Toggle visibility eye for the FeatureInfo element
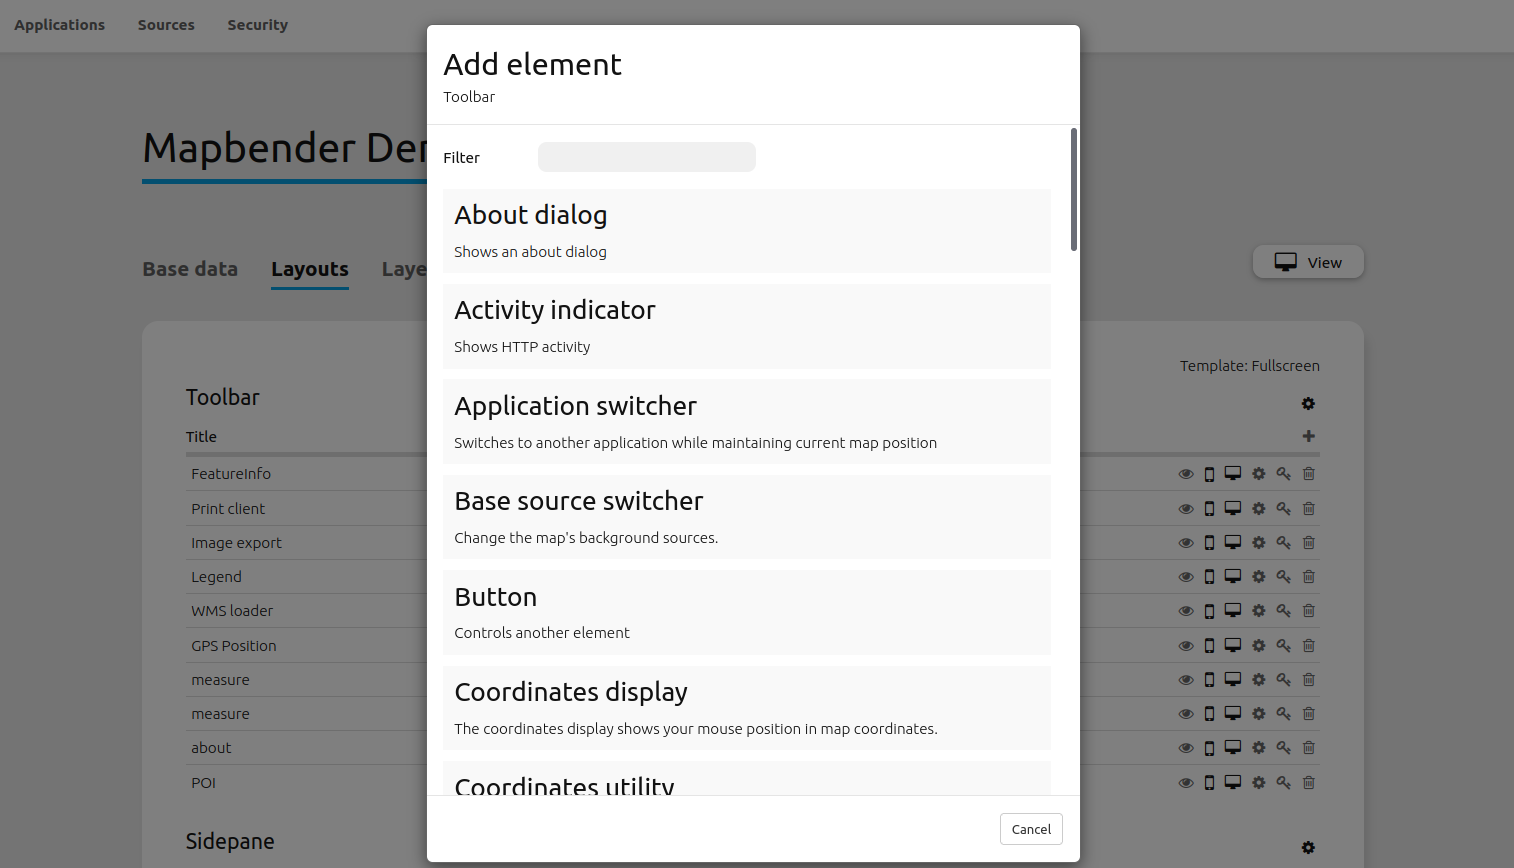This screenshot has width=1514, height=868. pyautogui.click(x=1186, y=474)
